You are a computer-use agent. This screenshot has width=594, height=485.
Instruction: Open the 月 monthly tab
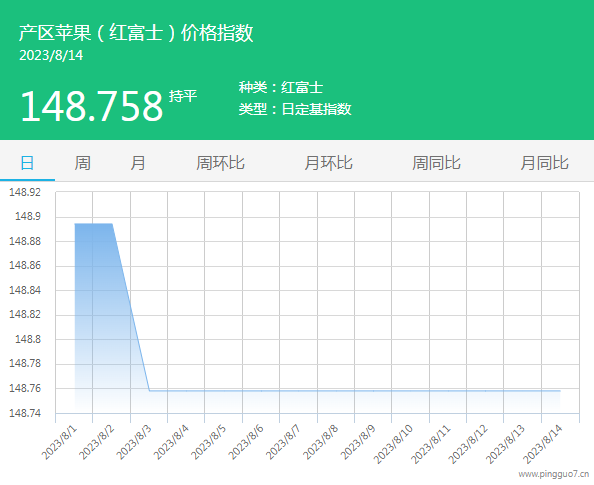(x=138, y=163)
